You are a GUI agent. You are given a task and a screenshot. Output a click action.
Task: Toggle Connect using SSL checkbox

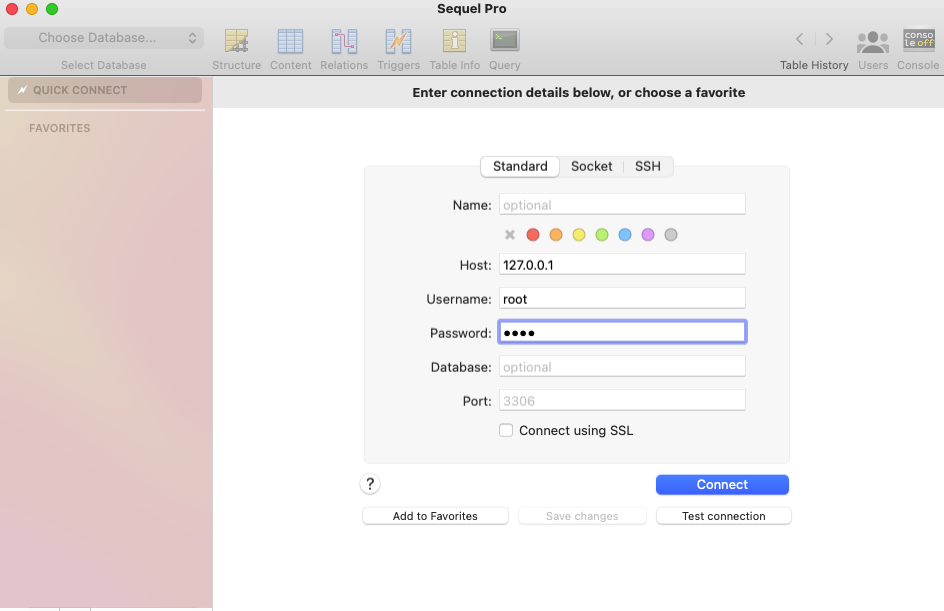(506, 430)
